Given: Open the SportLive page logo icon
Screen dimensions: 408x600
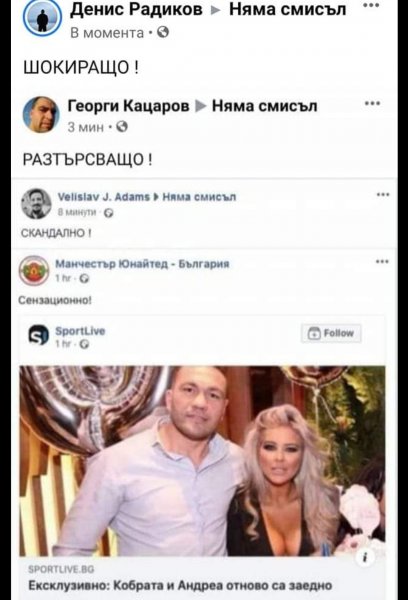Looking at the screenshot, I should [39, 334].
